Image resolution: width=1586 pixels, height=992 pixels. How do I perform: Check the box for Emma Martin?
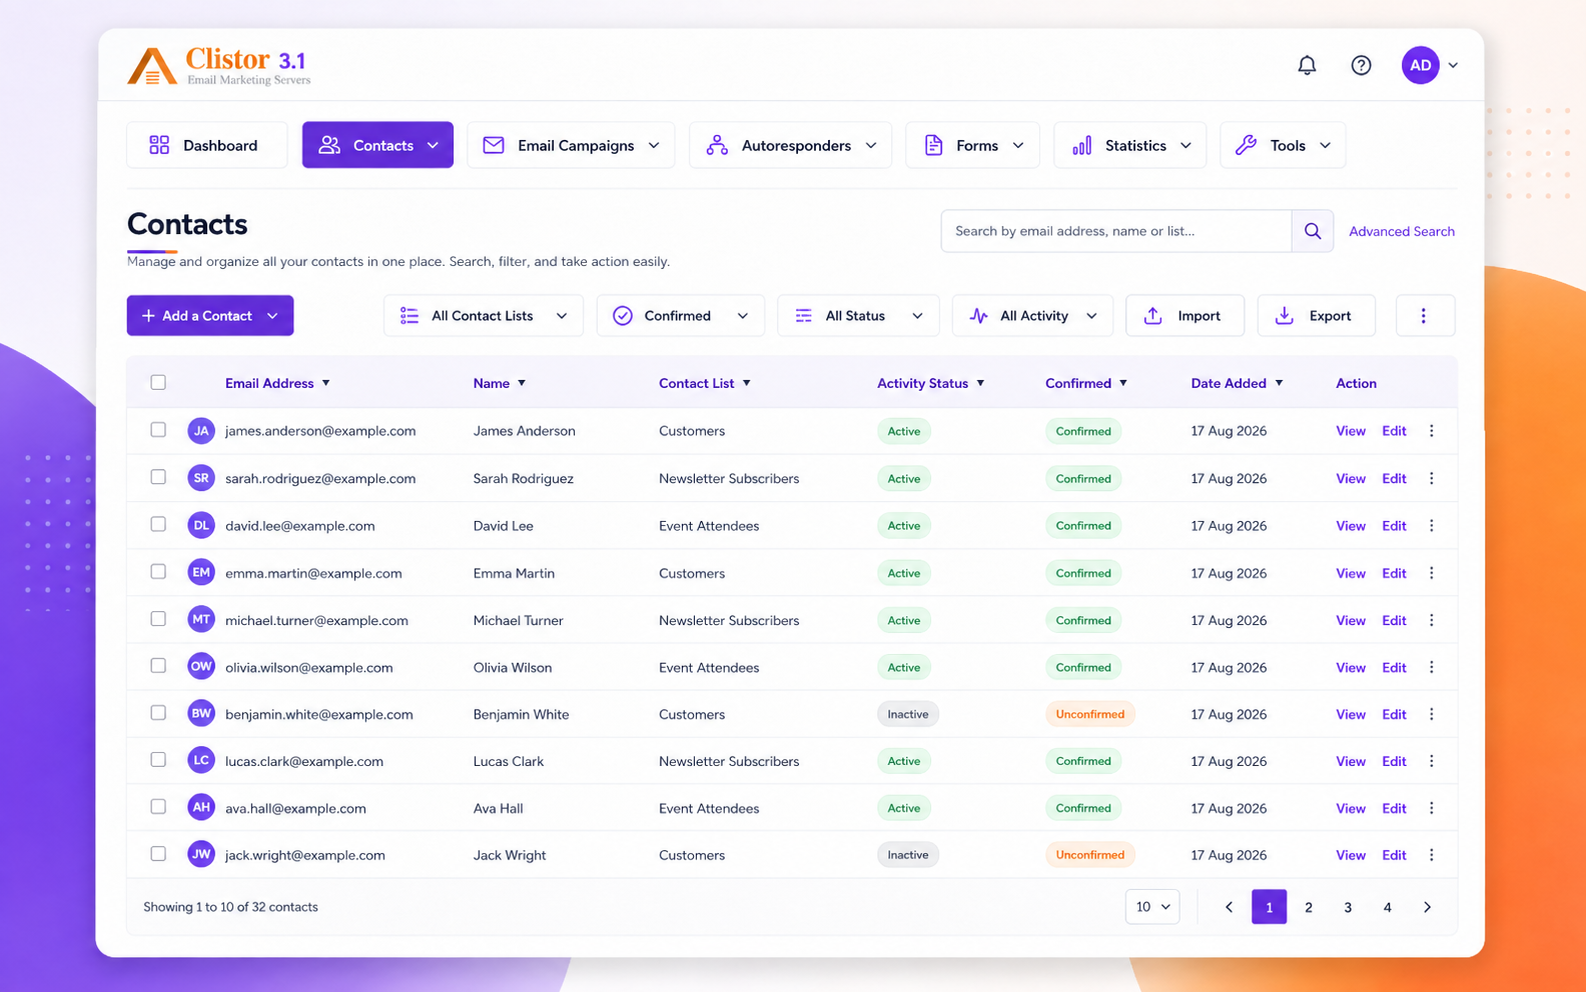[158, 572]
